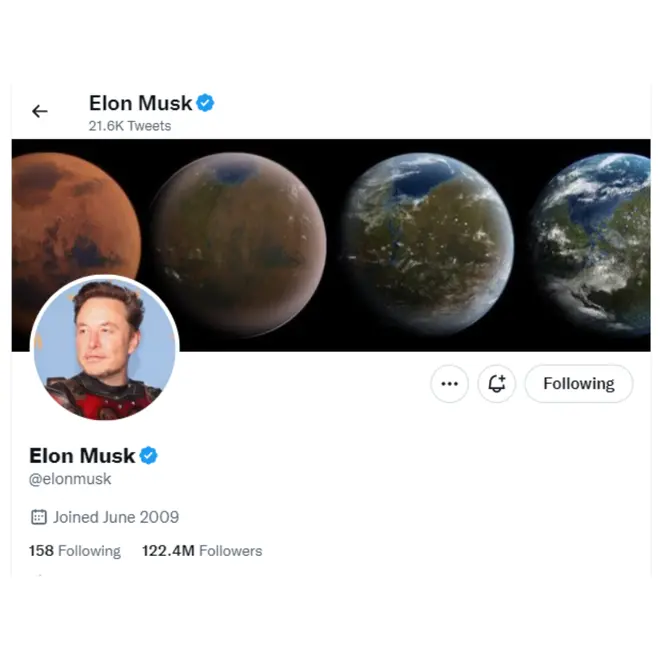Turn on notifications with the bell icon
The image size is (660, 660).
pos(497,383)
